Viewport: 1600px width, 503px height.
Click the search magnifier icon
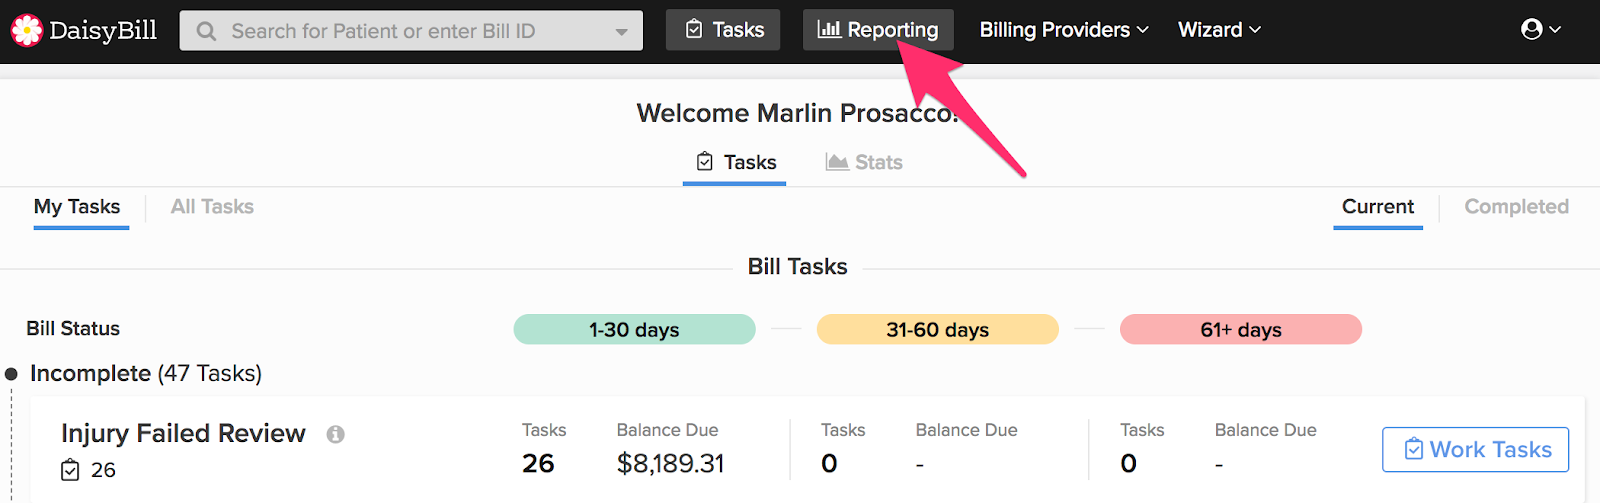206,31
